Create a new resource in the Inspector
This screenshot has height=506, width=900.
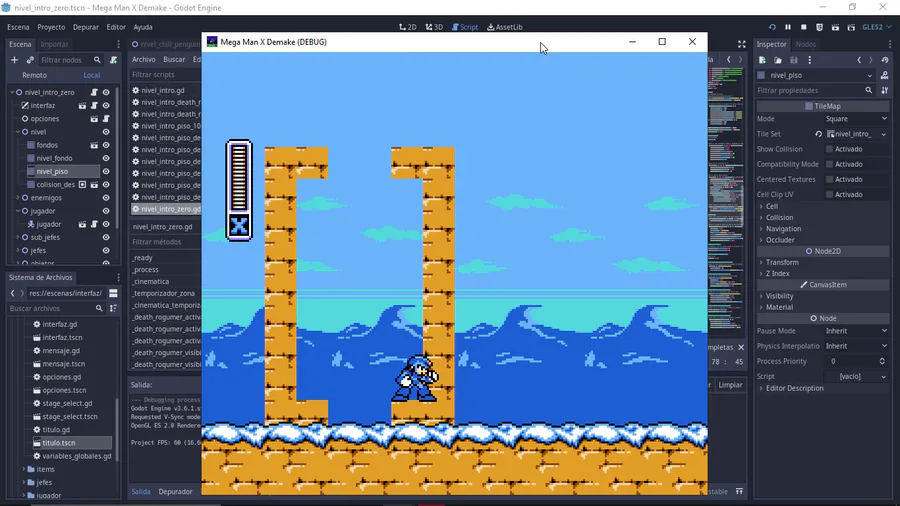coord(762,60)
